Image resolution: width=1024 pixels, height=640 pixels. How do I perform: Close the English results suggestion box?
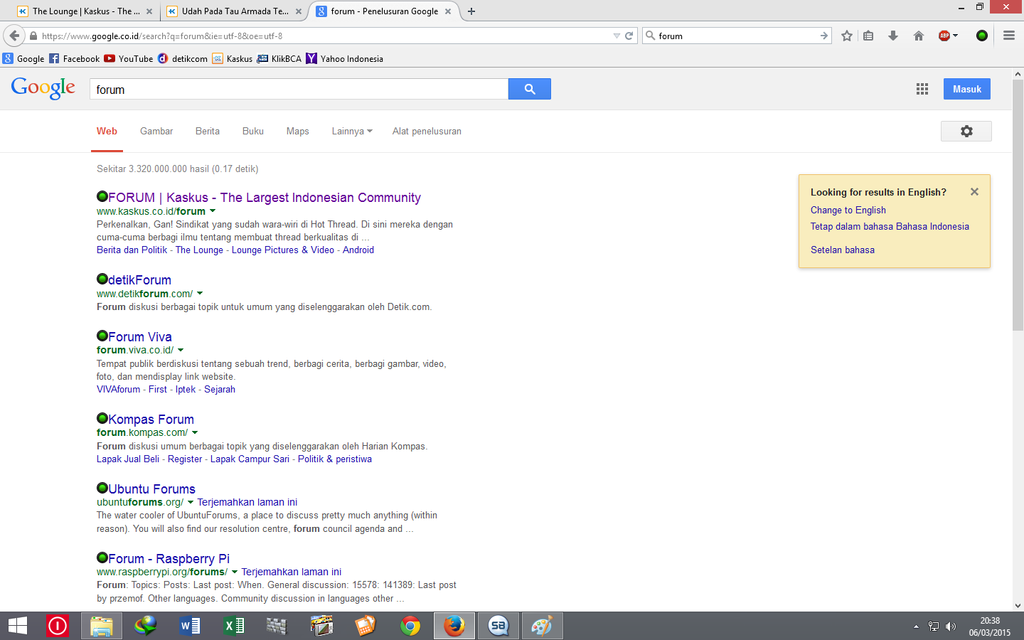click(974, 192)
